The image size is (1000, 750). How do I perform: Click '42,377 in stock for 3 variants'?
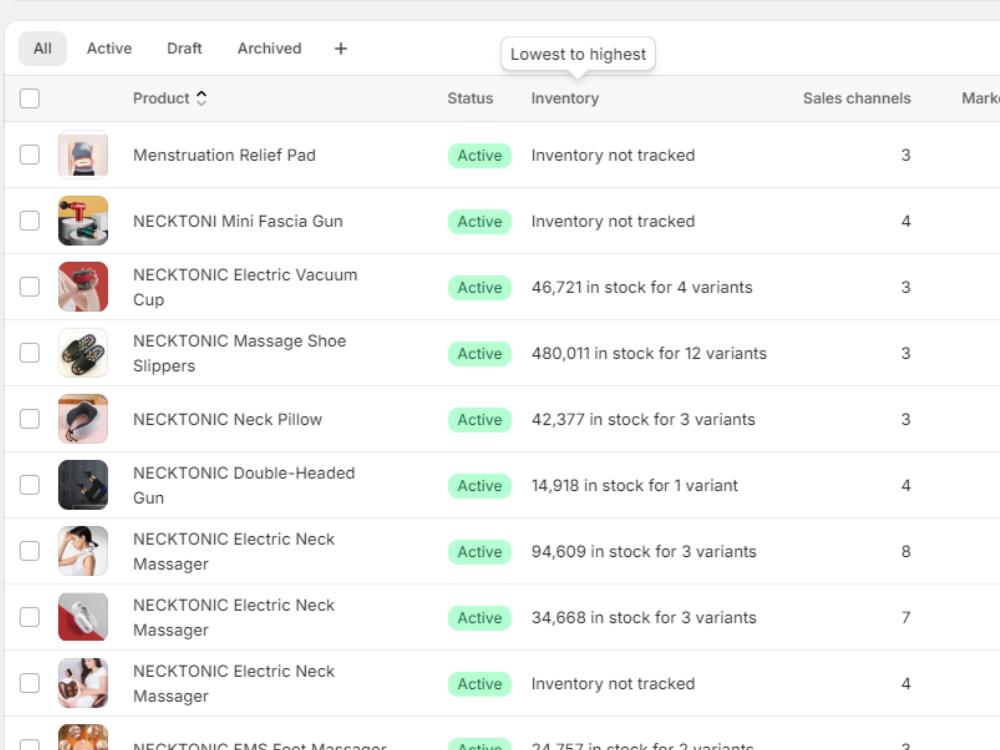(x=643, y=419)
